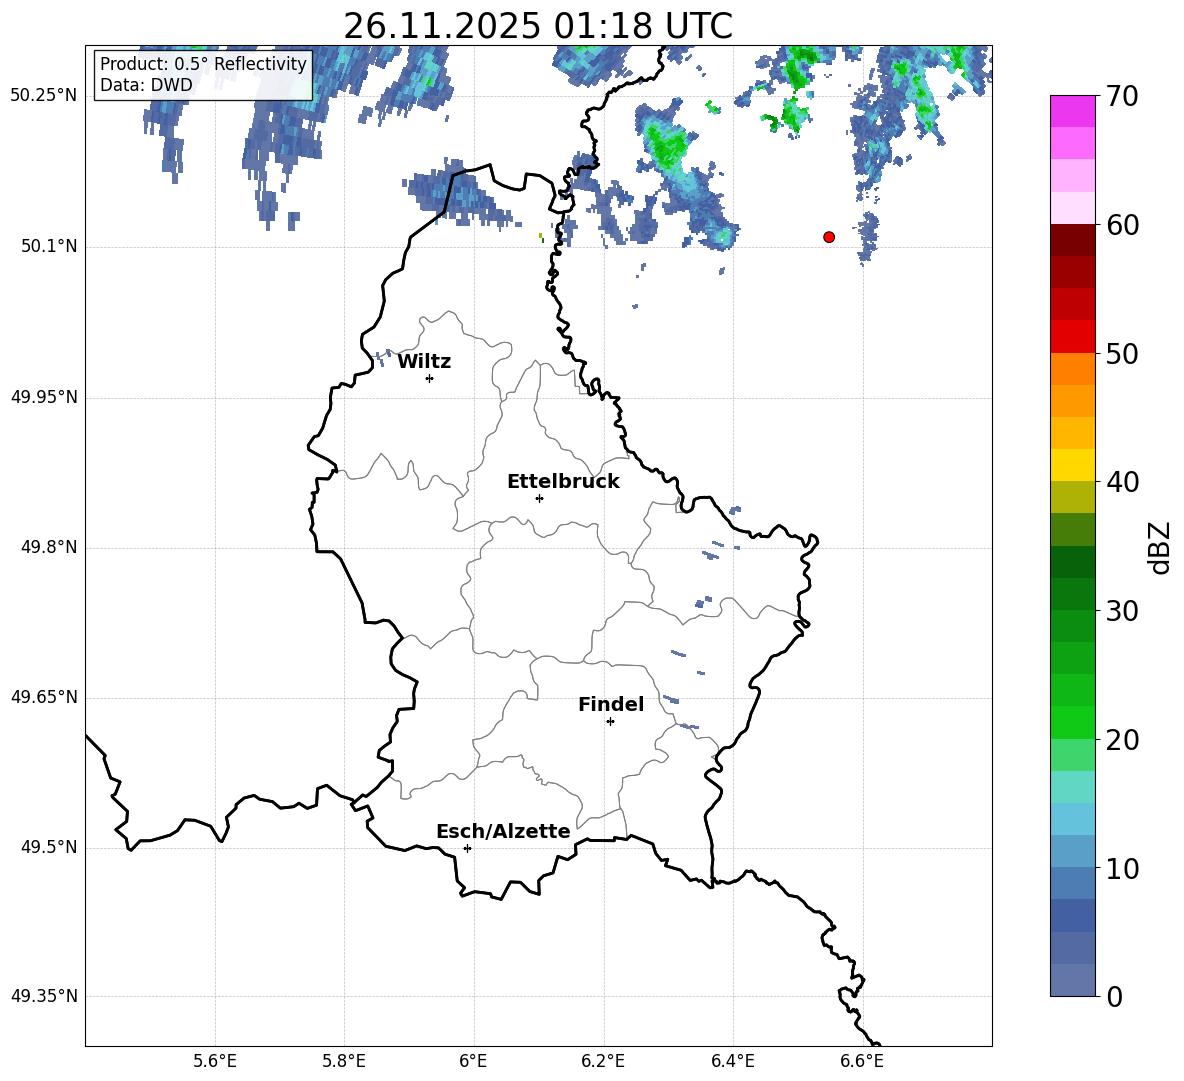Click the latitude label 49.8°N
The width and height of the screenshot is (1184, 1081).
click(49, 547)
